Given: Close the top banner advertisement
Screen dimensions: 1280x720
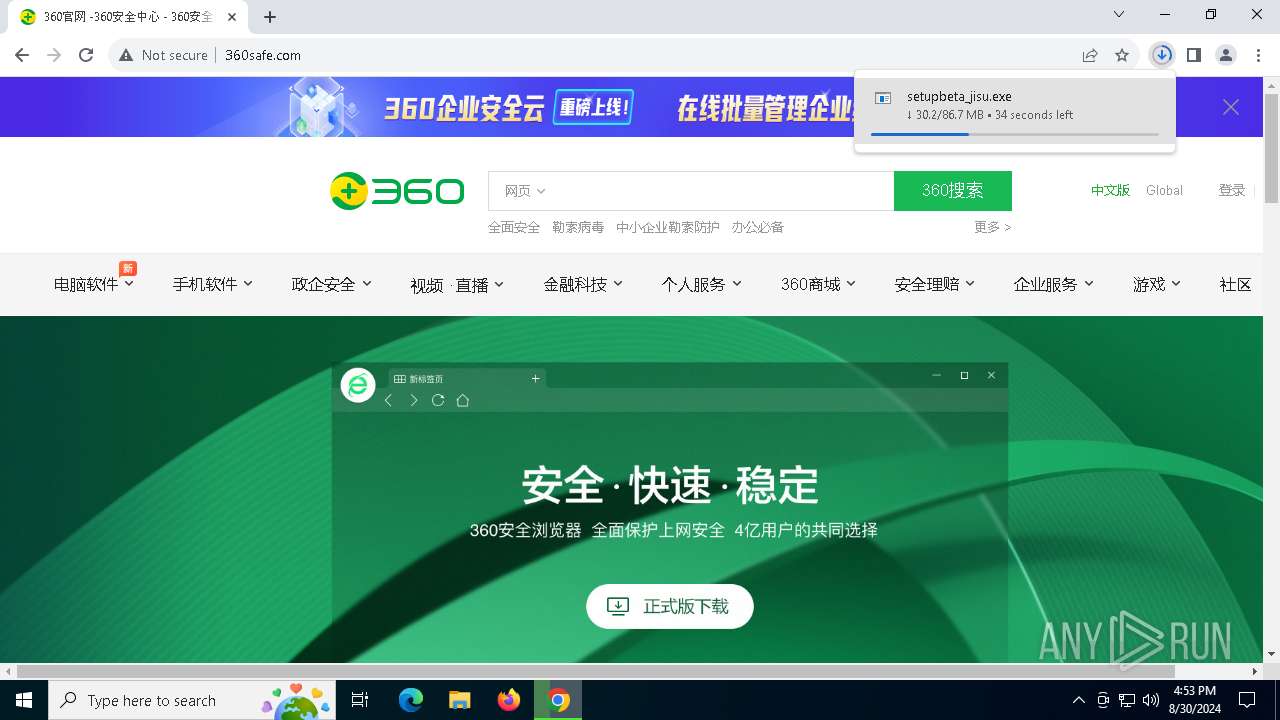Looking at the screenshot, I should point(1231,107).
